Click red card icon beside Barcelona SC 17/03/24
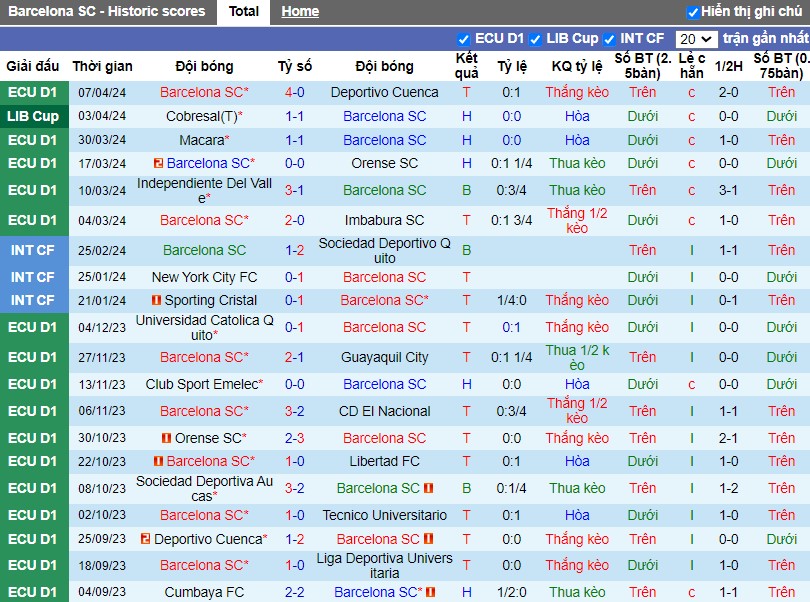This screenshot has width=810, height=602. click(x=159, y=163)
